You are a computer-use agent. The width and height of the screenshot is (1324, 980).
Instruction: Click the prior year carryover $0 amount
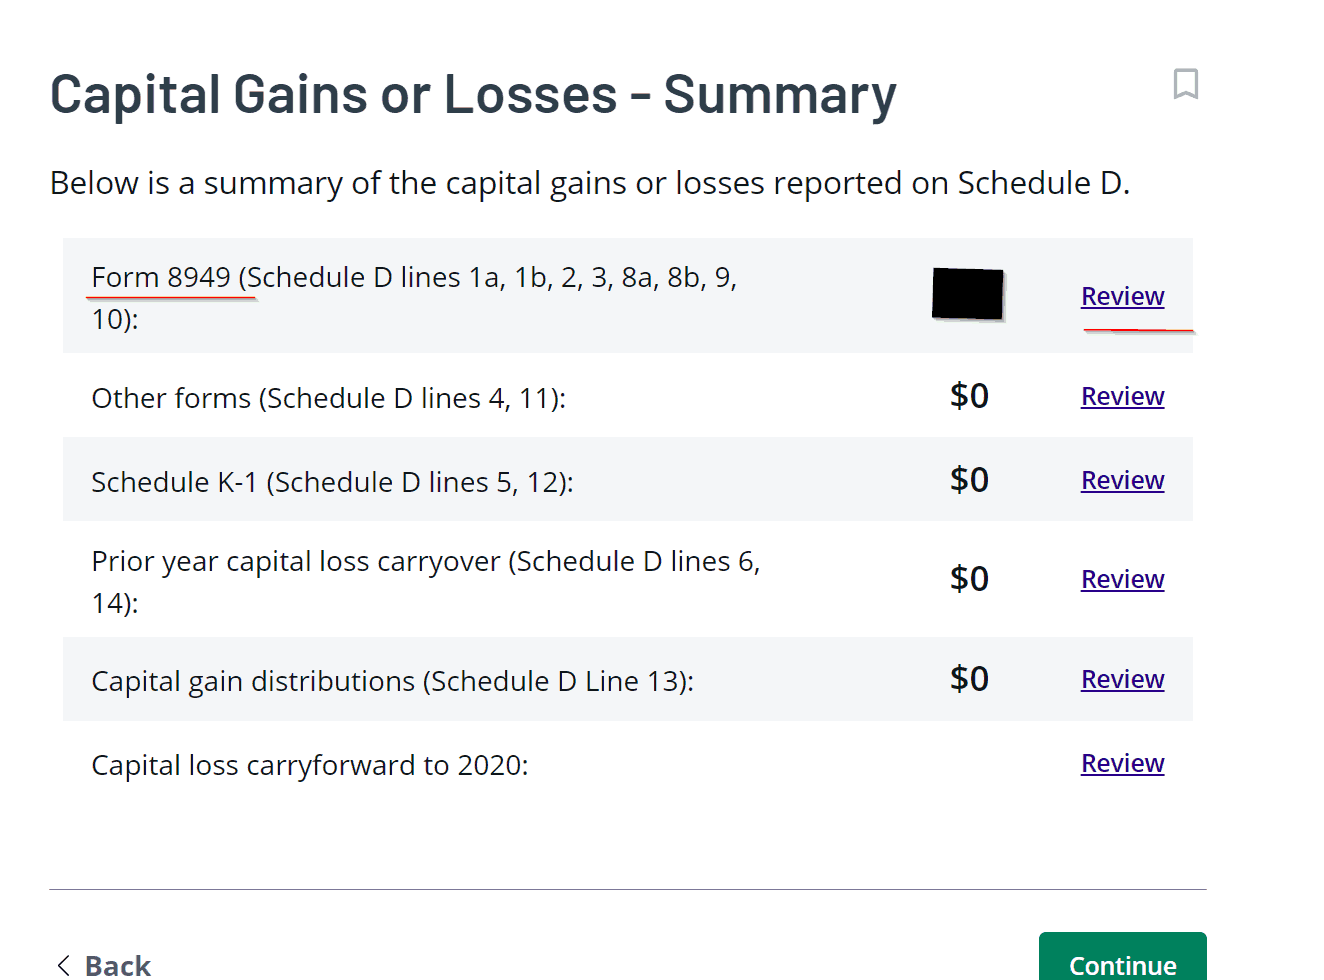[969, 579]
